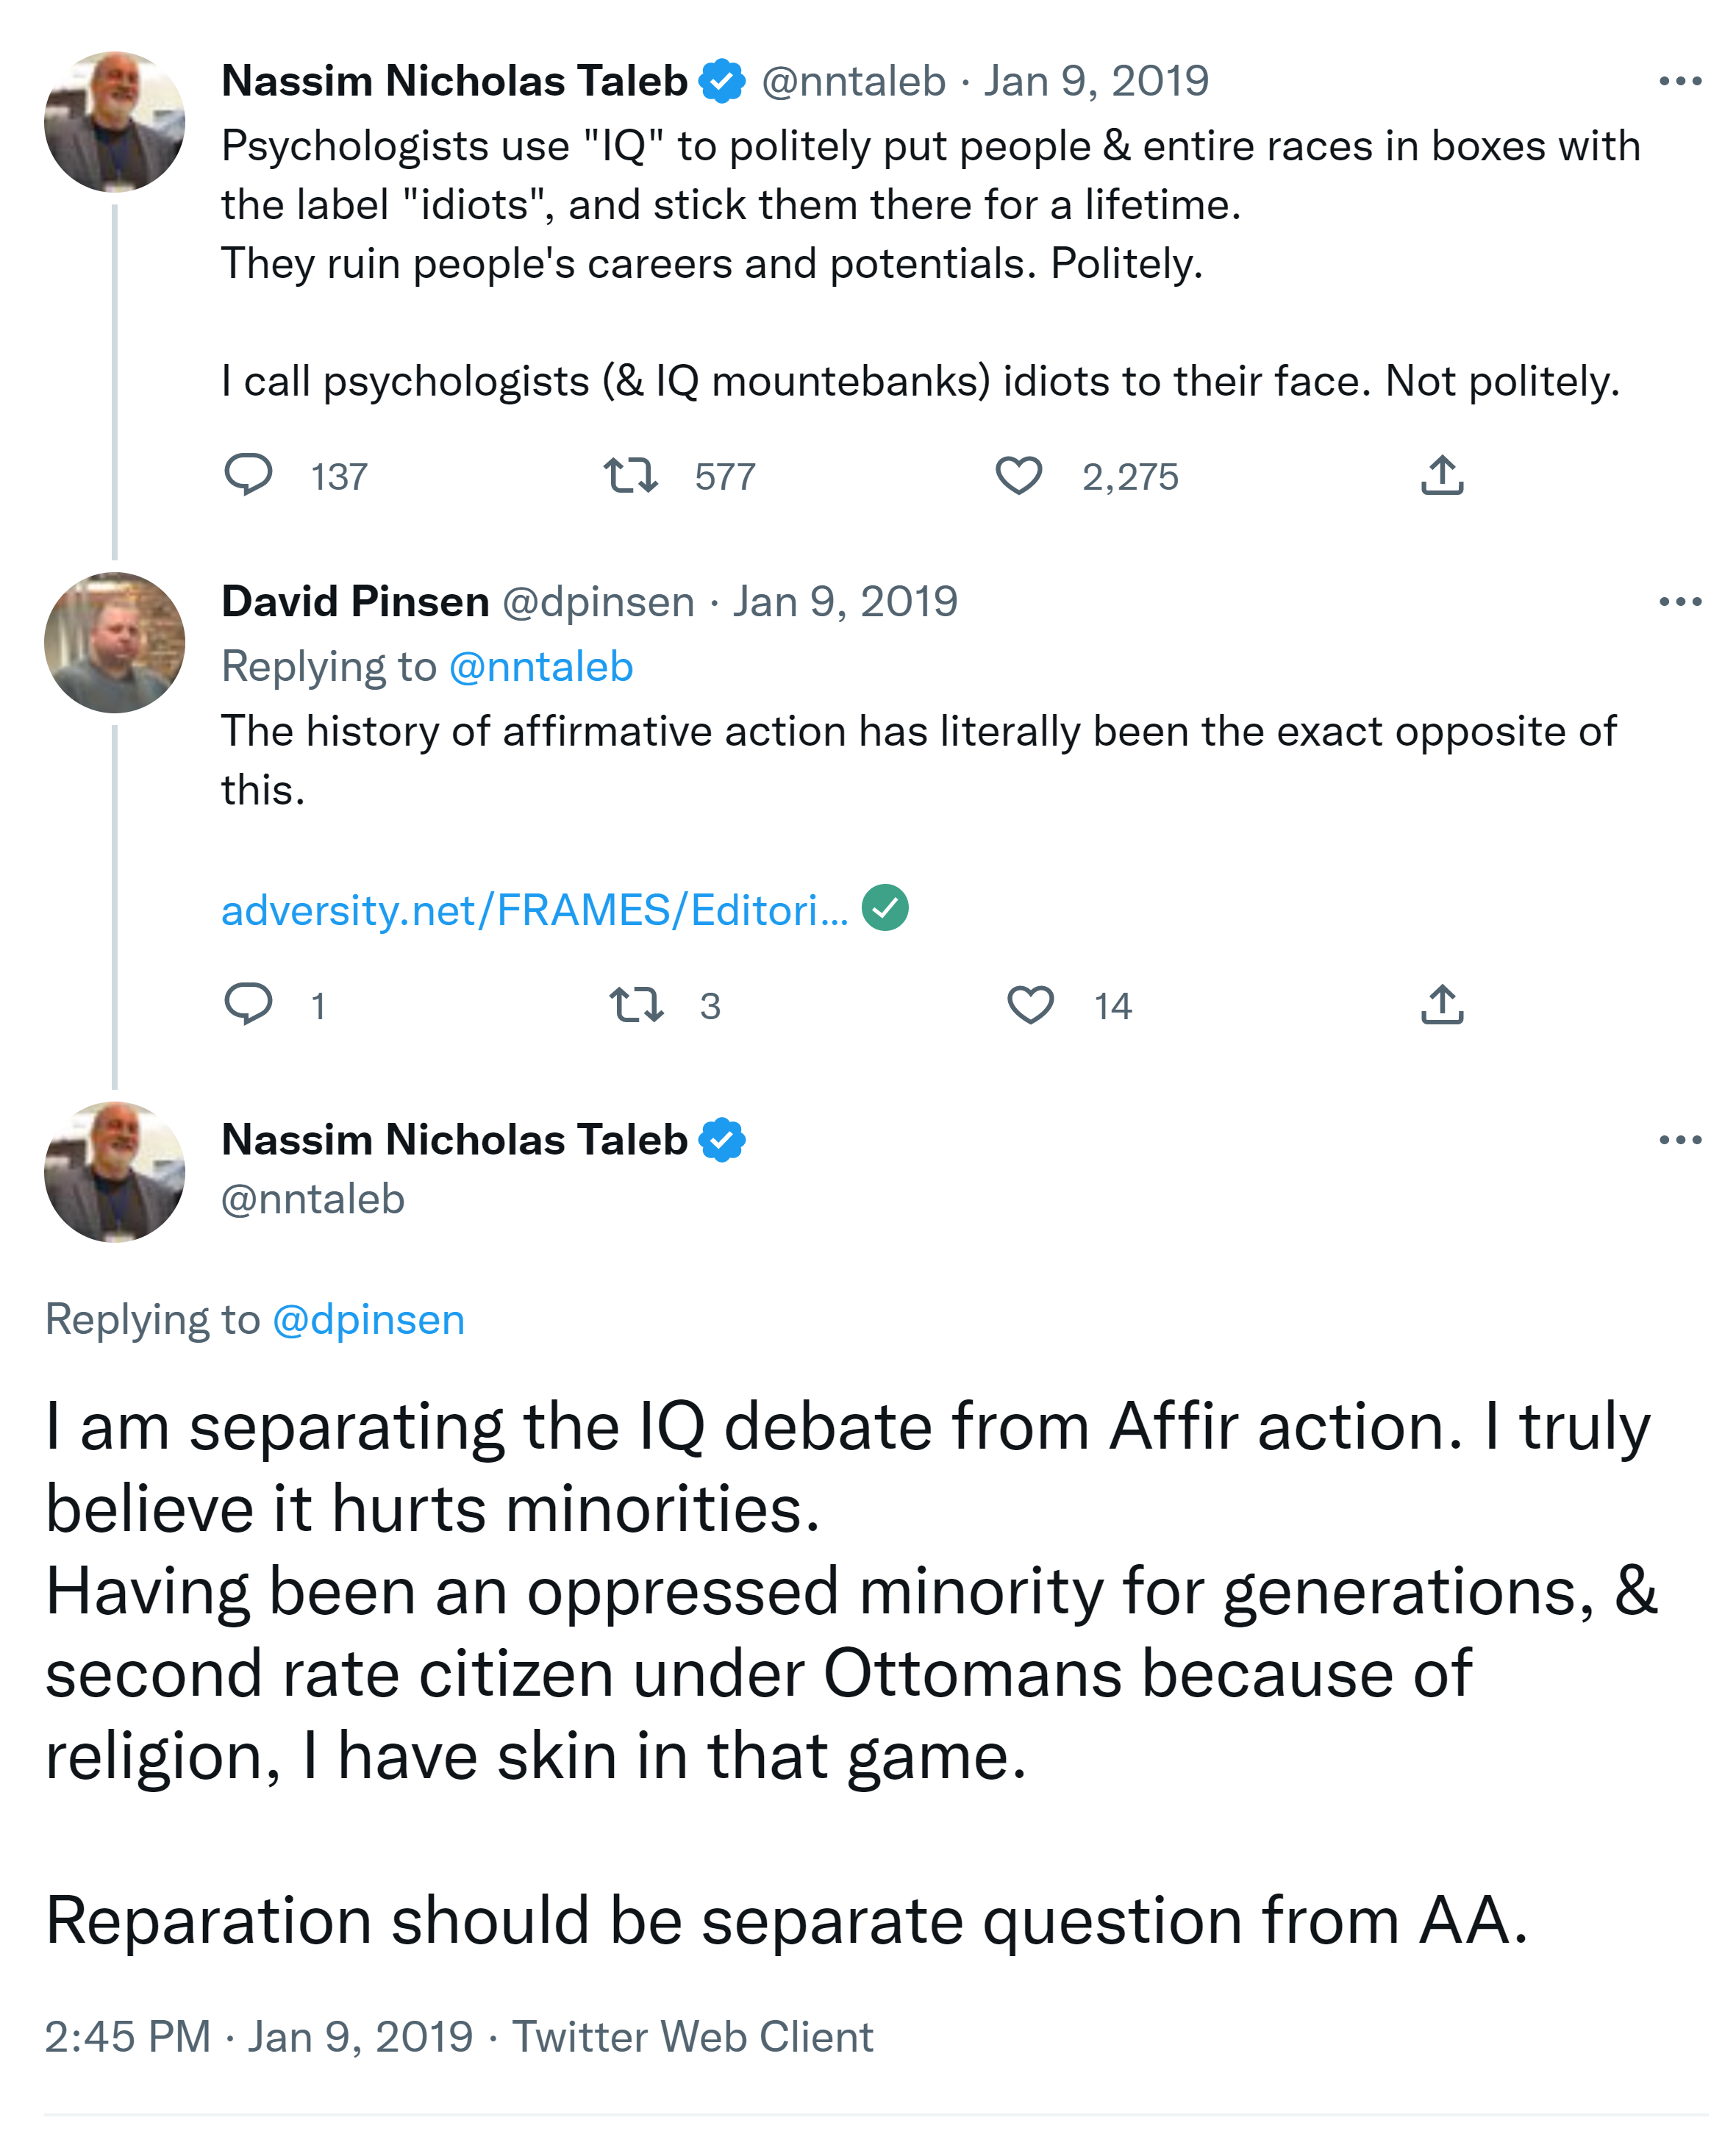Open more options on David Pinsen's tweet
This screenshot has height=2148, width=1736.
[1679, 602]
